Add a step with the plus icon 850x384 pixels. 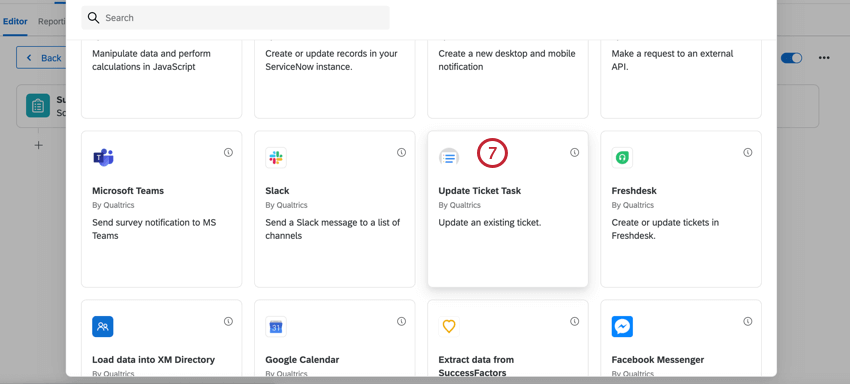38,145
